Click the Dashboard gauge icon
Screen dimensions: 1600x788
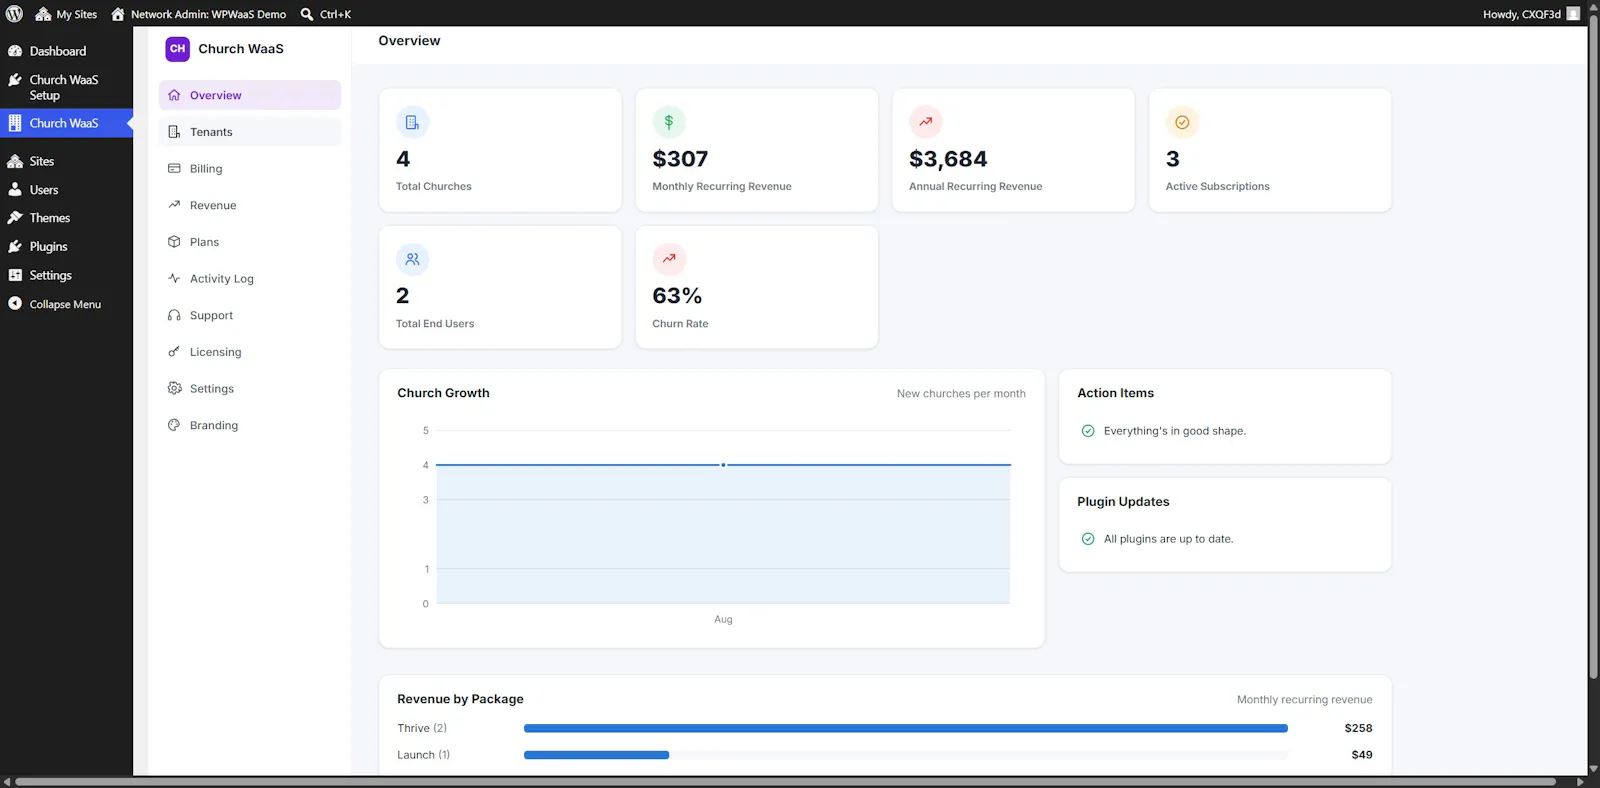tap(15, 51)
